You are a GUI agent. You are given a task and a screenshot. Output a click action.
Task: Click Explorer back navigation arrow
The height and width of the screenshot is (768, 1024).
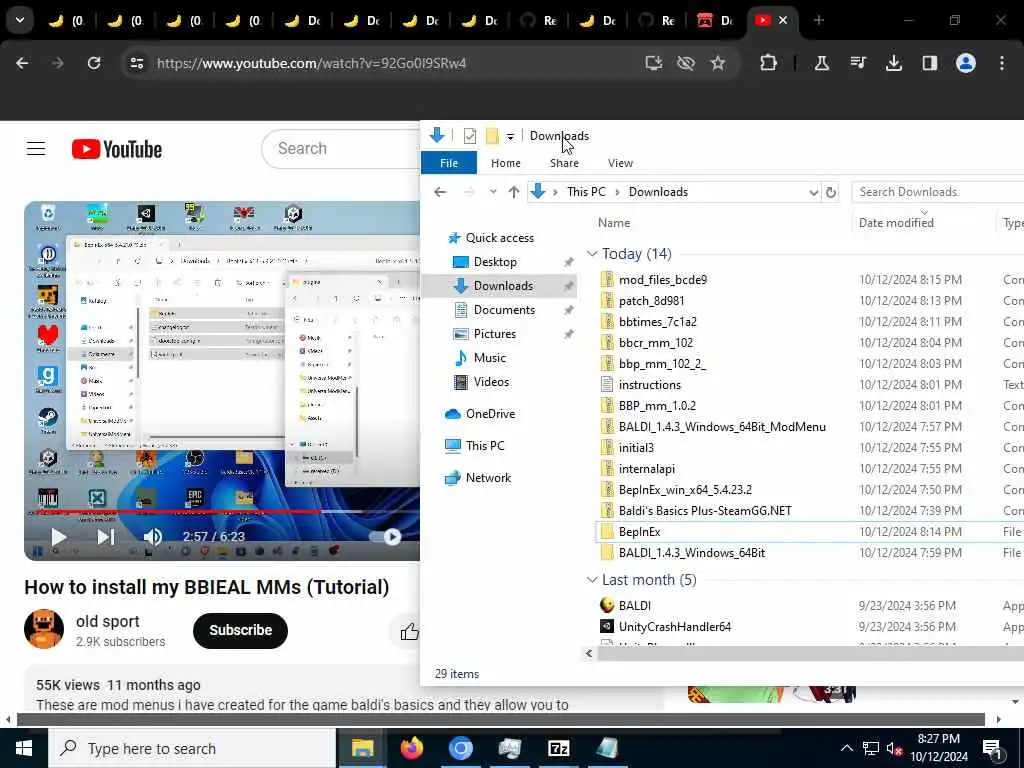tap(440, 192)
